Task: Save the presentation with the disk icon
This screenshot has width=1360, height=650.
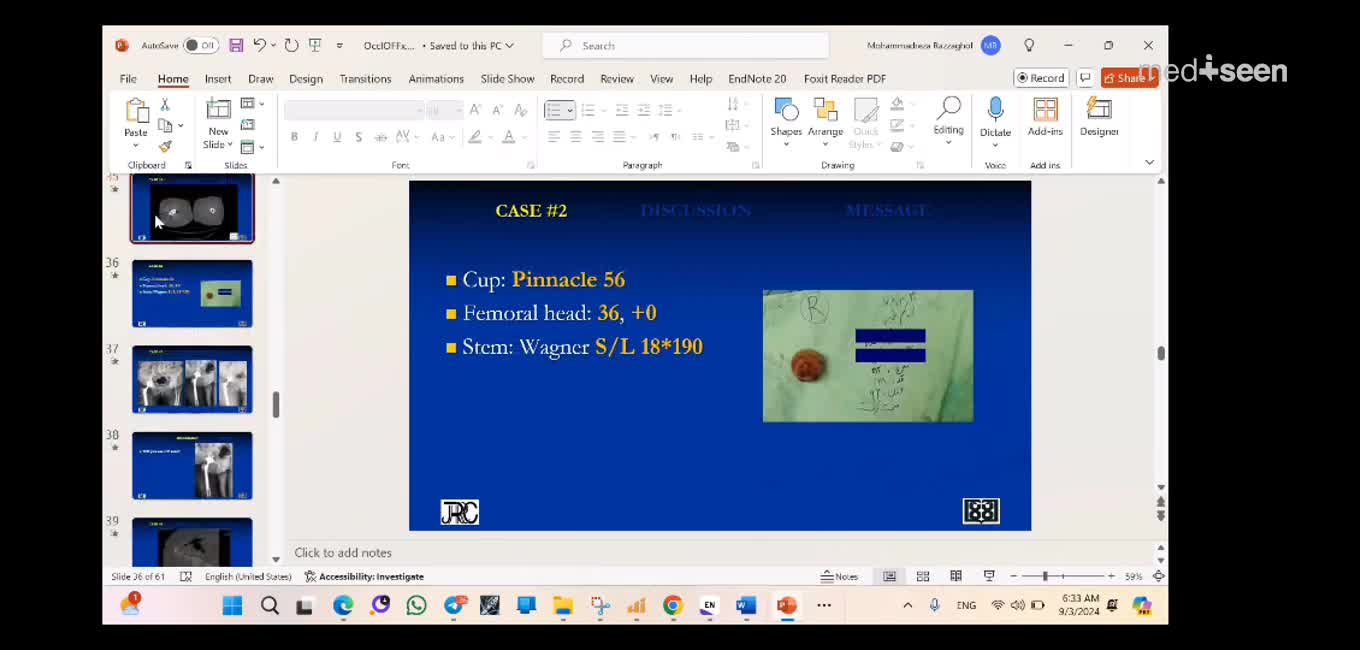Action: pos(236,45)
